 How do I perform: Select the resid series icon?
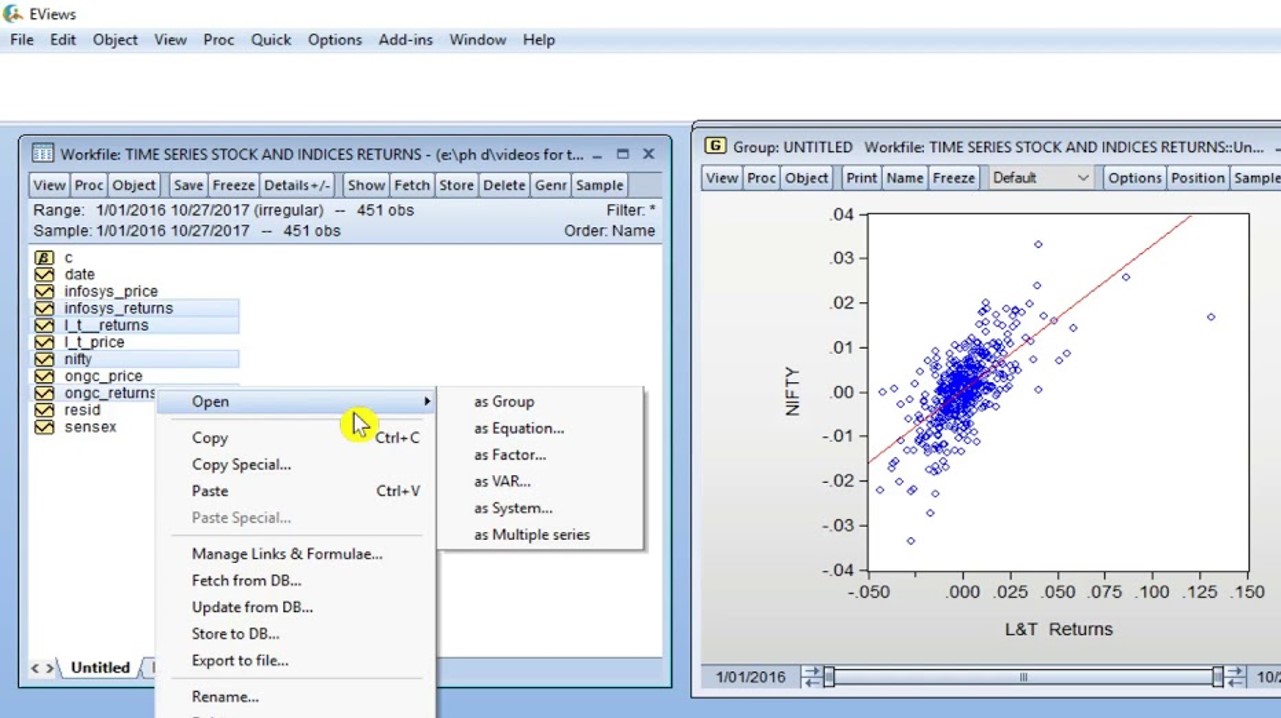[44, 411]
